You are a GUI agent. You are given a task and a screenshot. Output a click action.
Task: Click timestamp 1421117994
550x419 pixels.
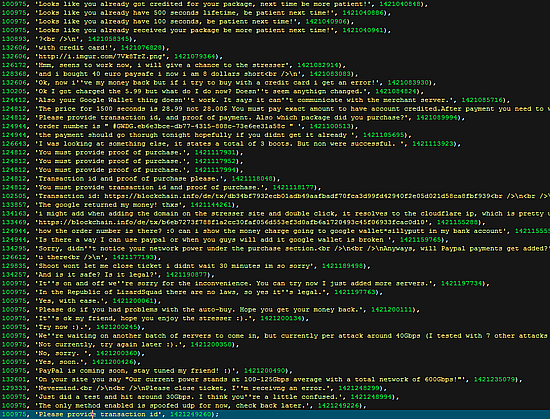pos(215,170)
